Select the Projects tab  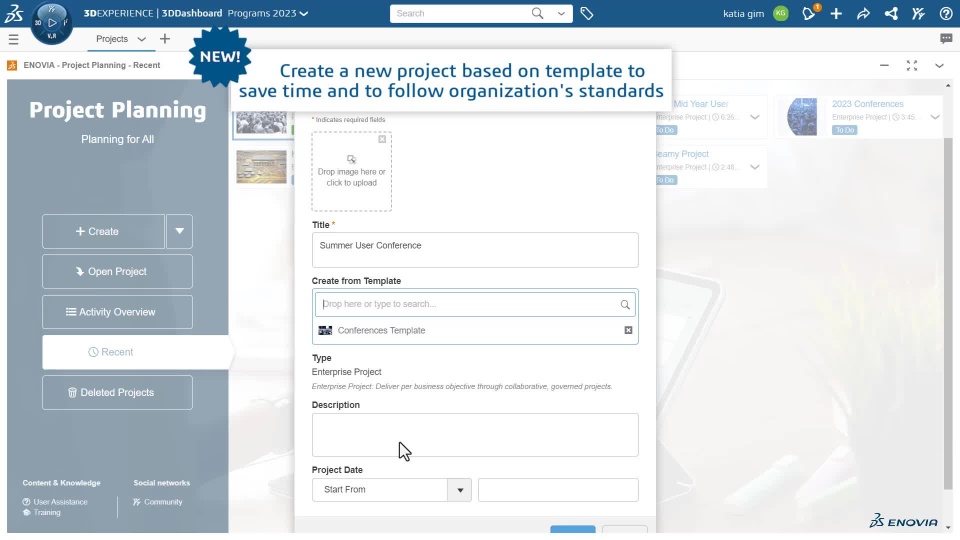112,39
